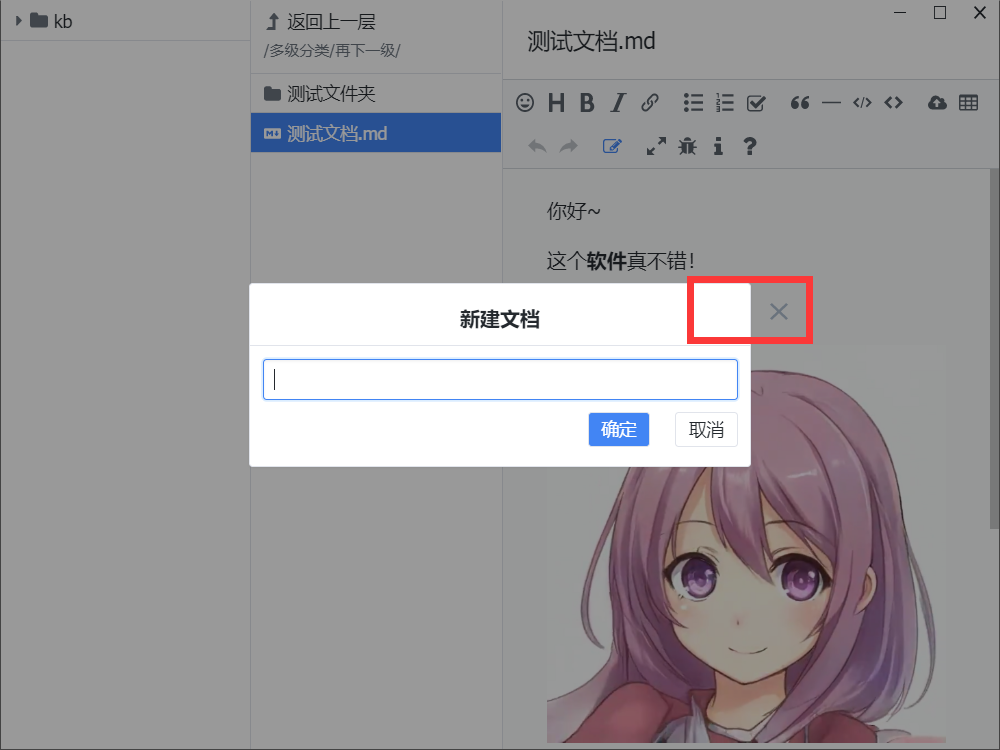This screenshot has width=1000, height=750.
Task: Insert a table into the document
Action: (967, 102)
